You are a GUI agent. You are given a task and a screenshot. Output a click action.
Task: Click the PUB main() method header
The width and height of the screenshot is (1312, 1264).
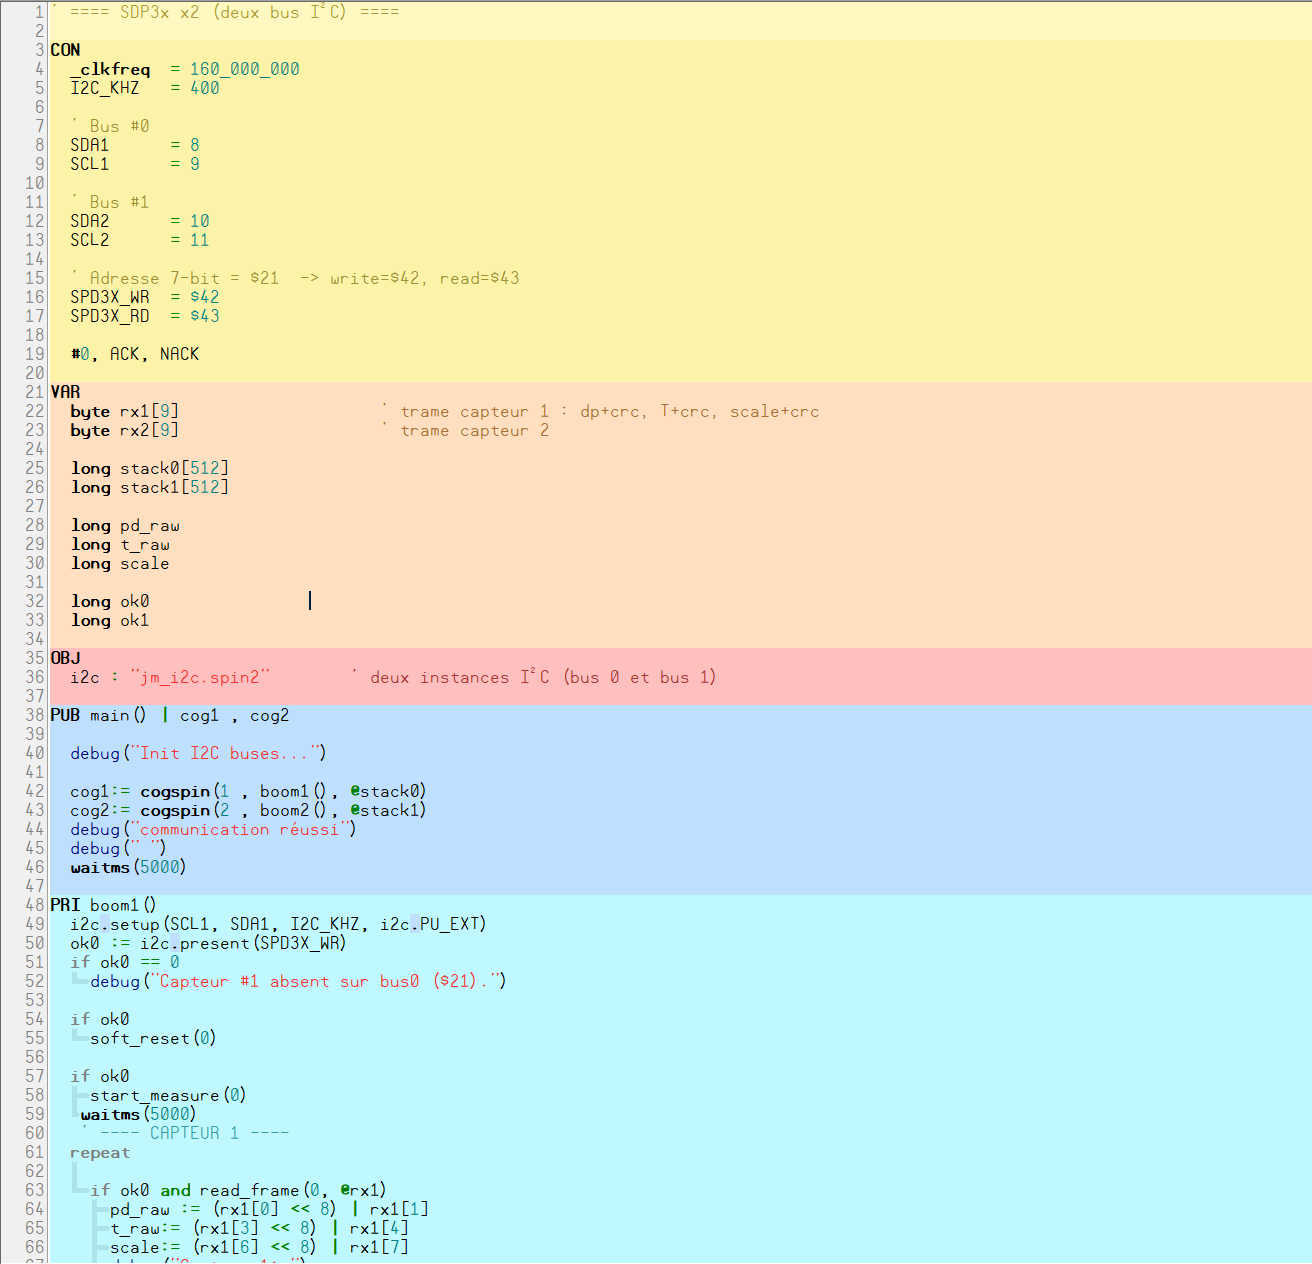98,715
